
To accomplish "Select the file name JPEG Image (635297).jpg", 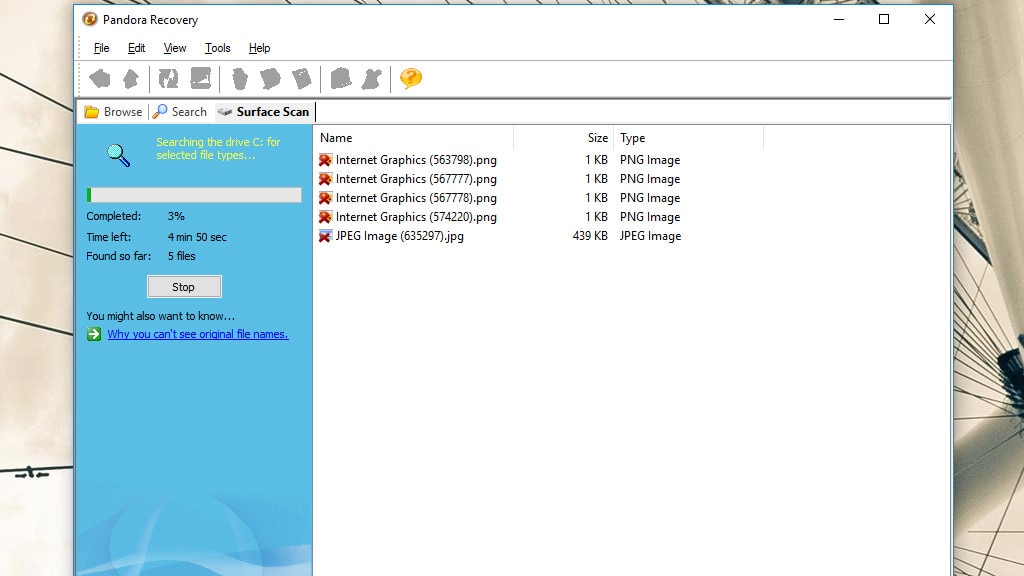I will coord(400,236).
